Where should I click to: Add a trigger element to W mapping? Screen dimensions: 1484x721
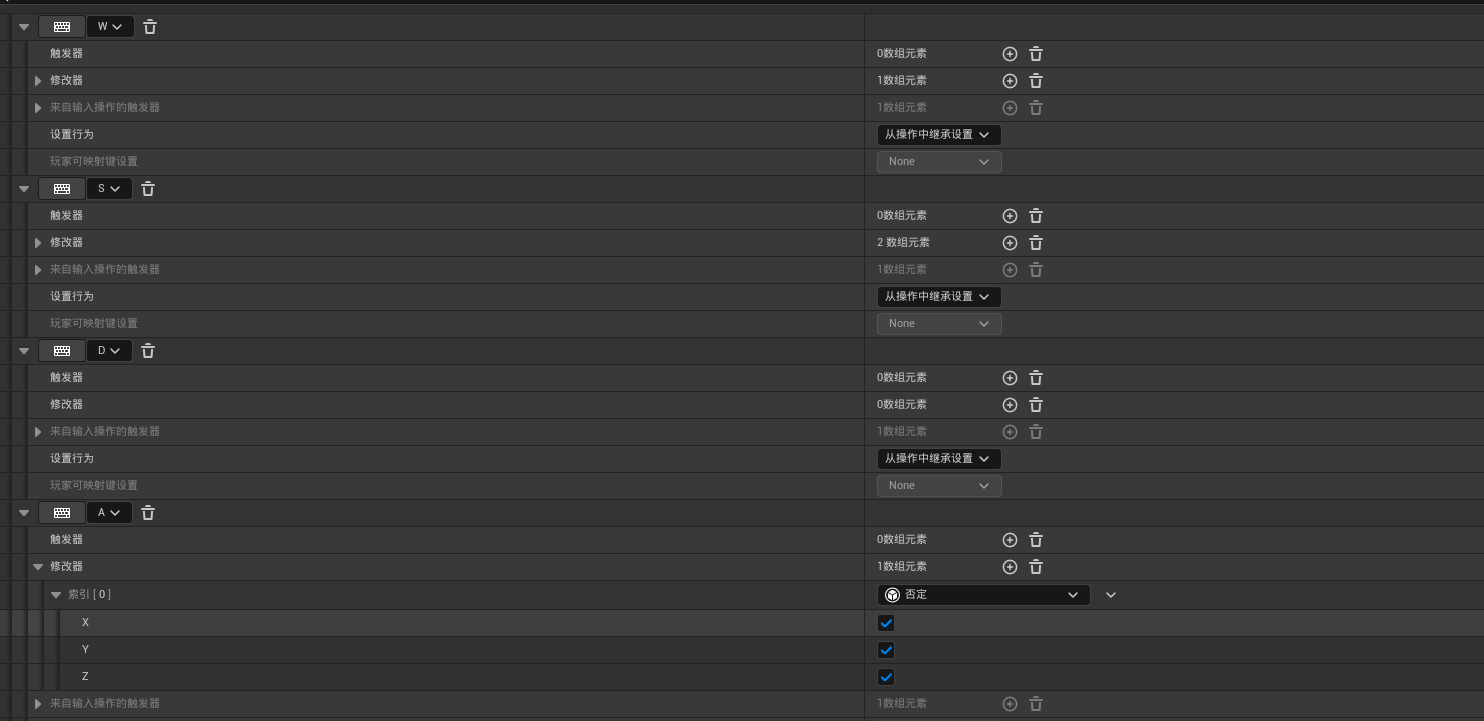pyautogui.click(x=1009, y=54)
